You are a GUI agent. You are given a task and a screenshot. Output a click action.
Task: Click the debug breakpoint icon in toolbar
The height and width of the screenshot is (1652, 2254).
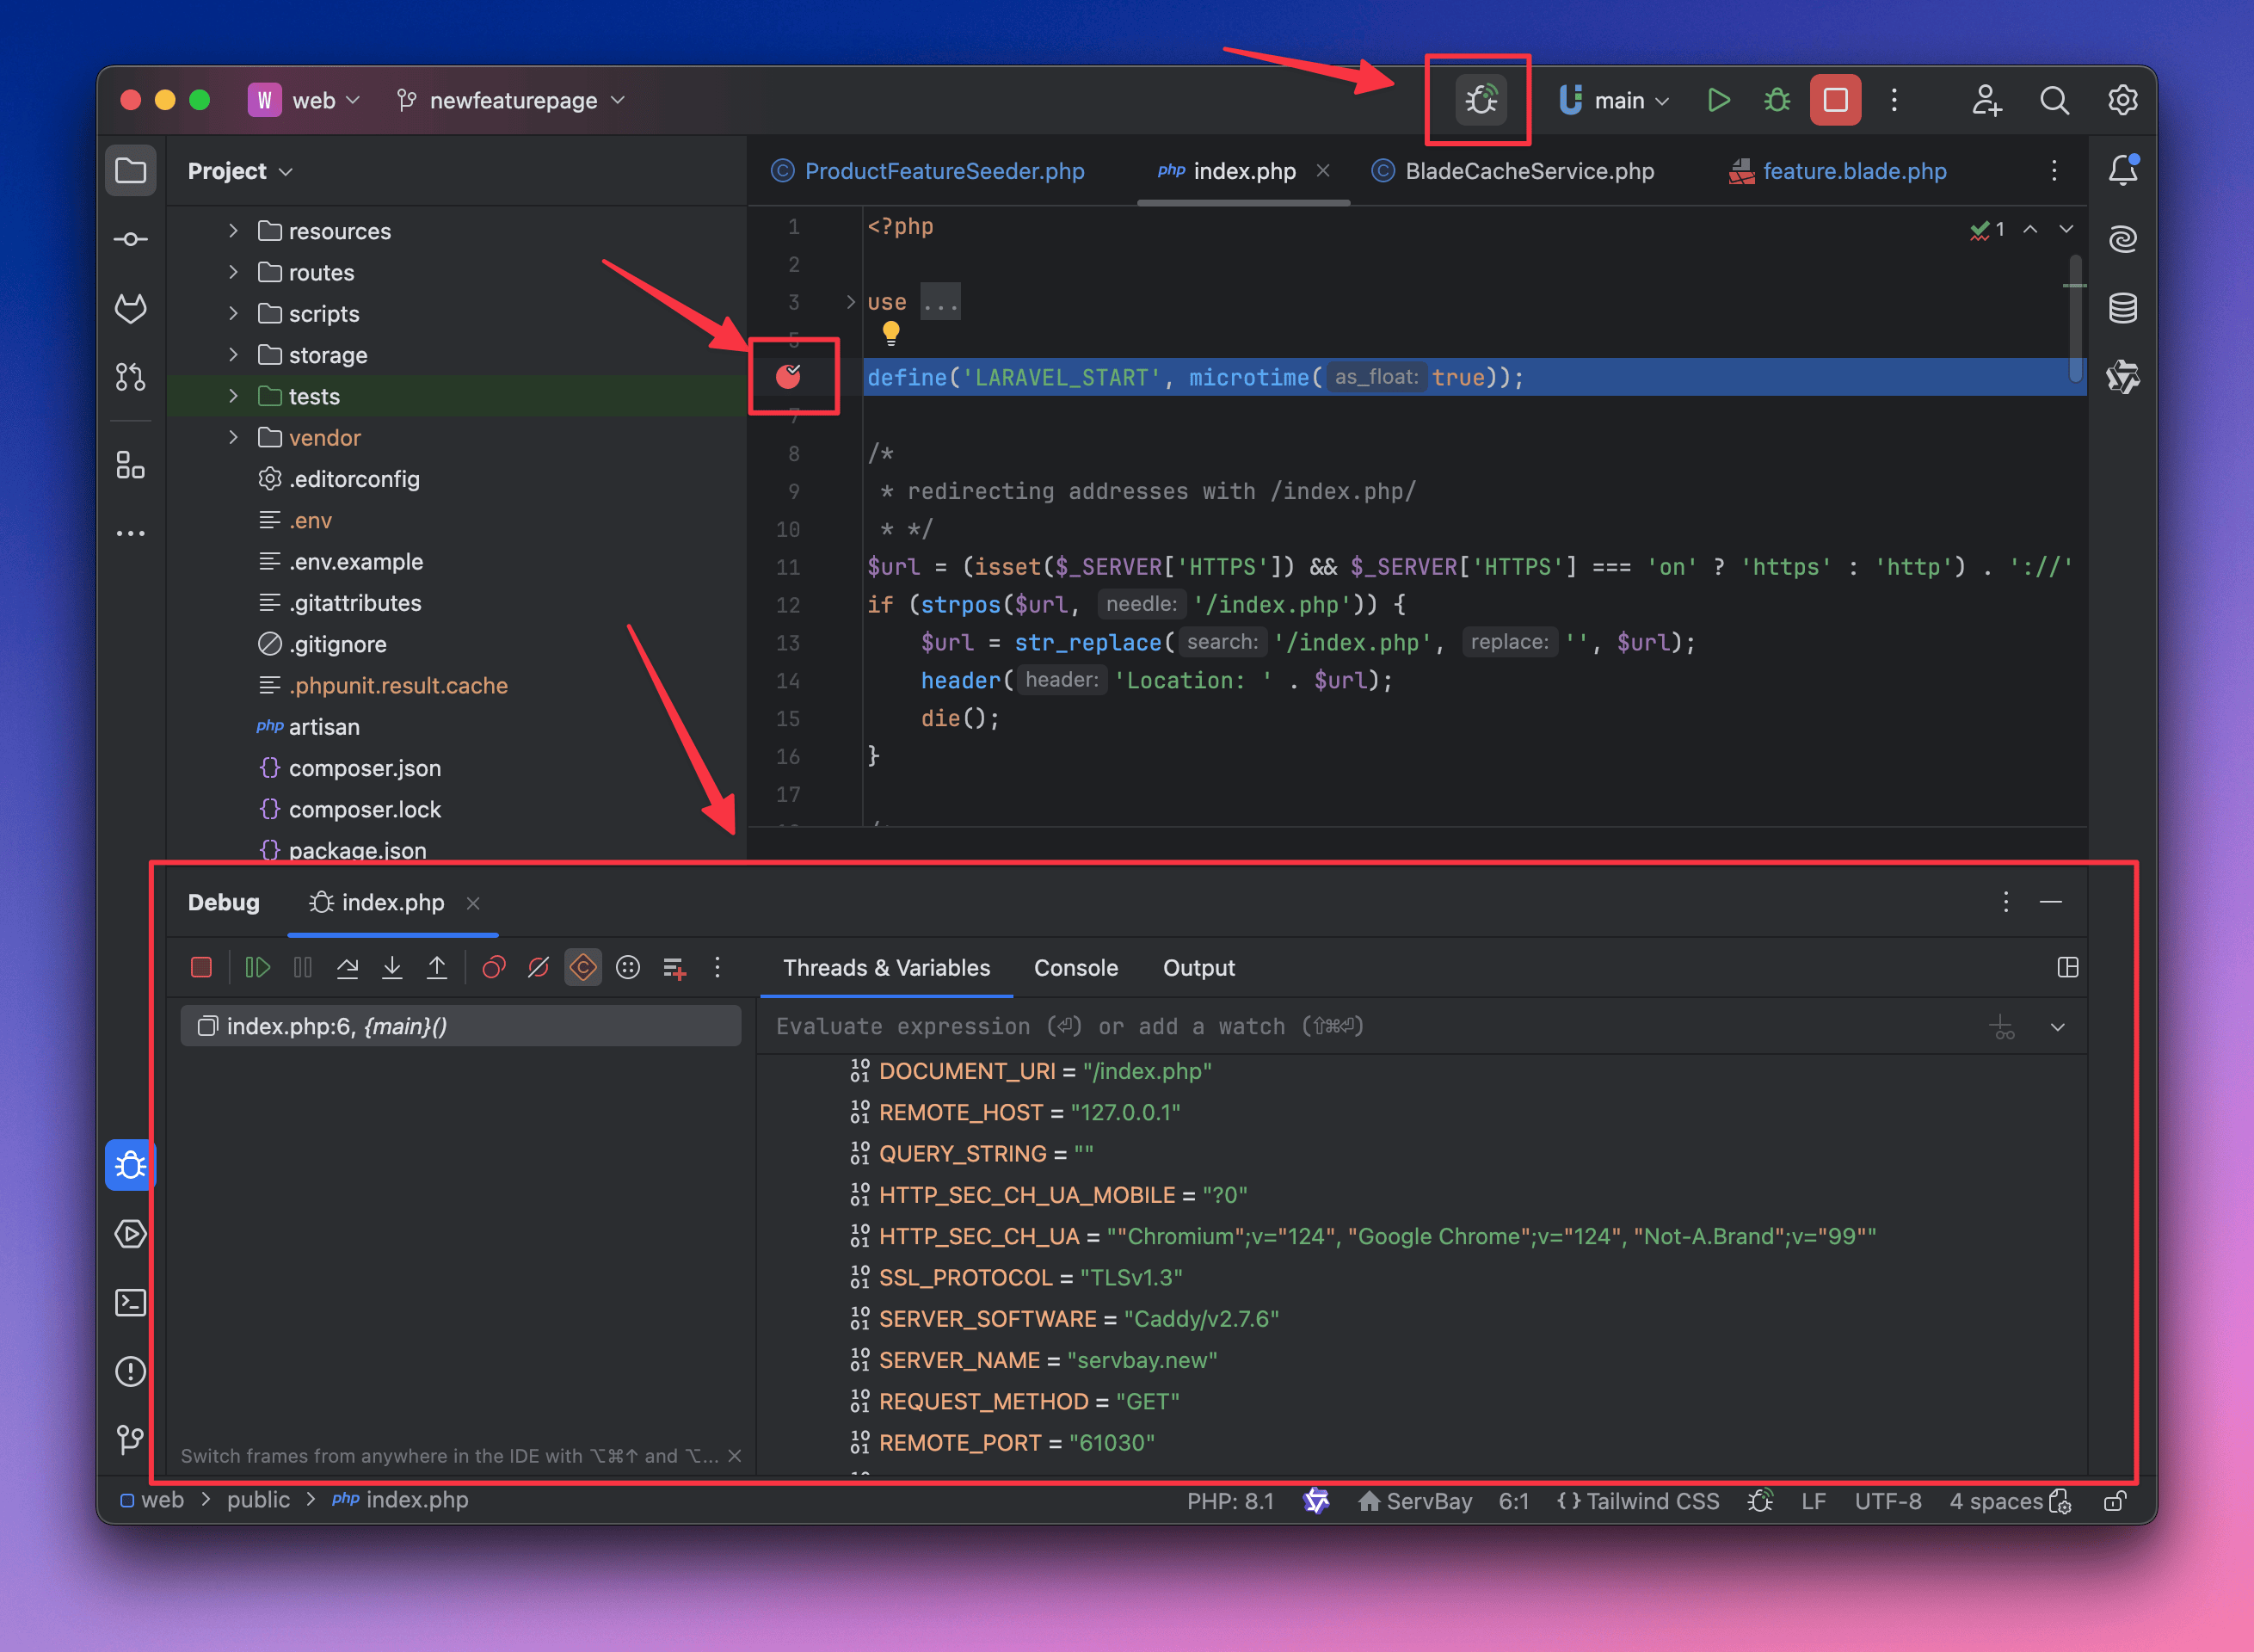[1479, 100]
